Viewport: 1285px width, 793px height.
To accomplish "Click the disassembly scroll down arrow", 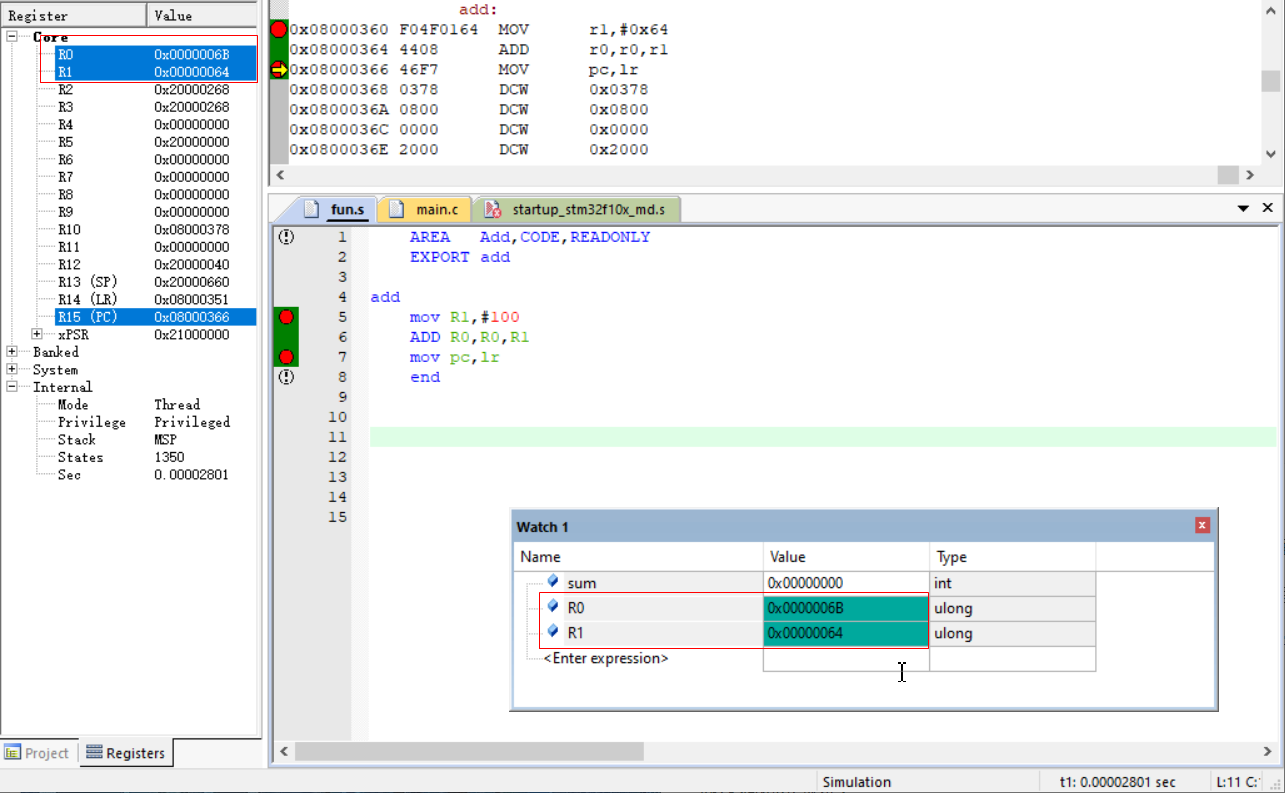I will coord(1270,153).
